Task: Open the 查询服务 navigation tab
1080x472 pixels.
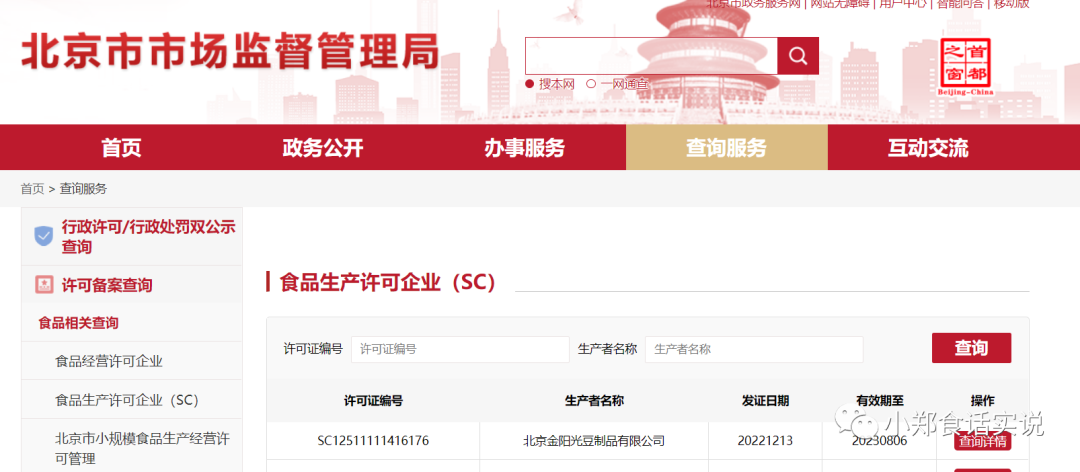Action: coord(726,147)
